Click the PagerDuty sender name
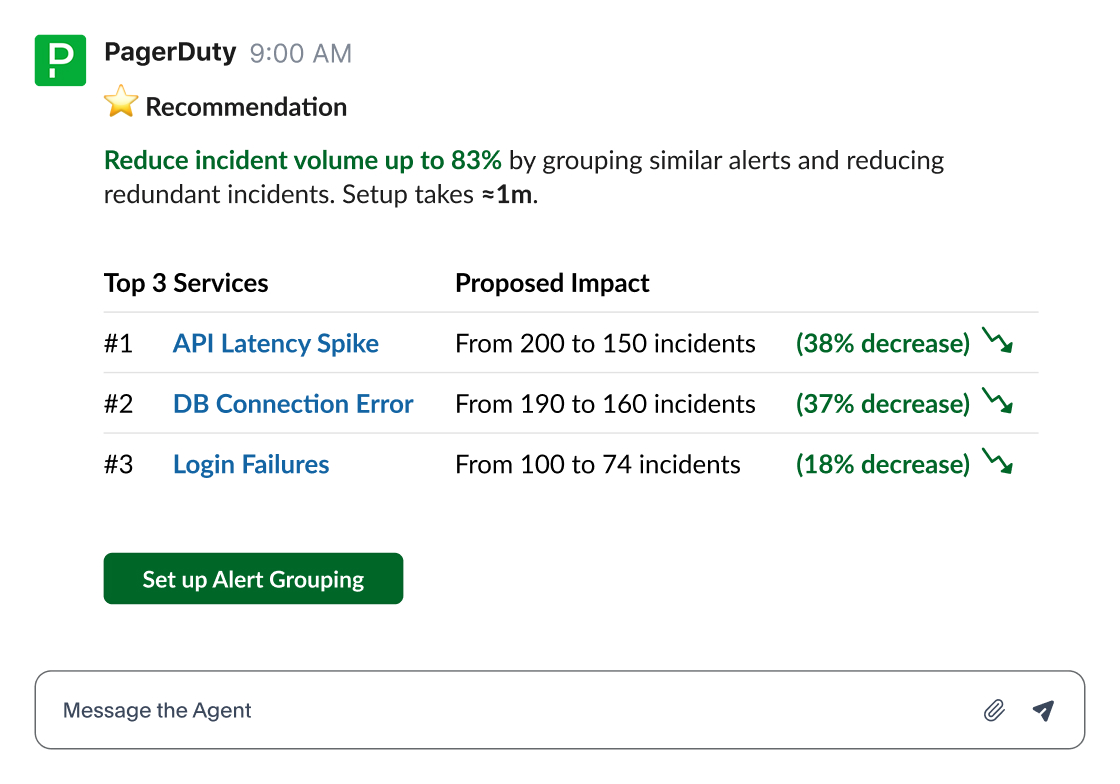1120x784 pixels. pyautogui.click(x=170, y=53)
